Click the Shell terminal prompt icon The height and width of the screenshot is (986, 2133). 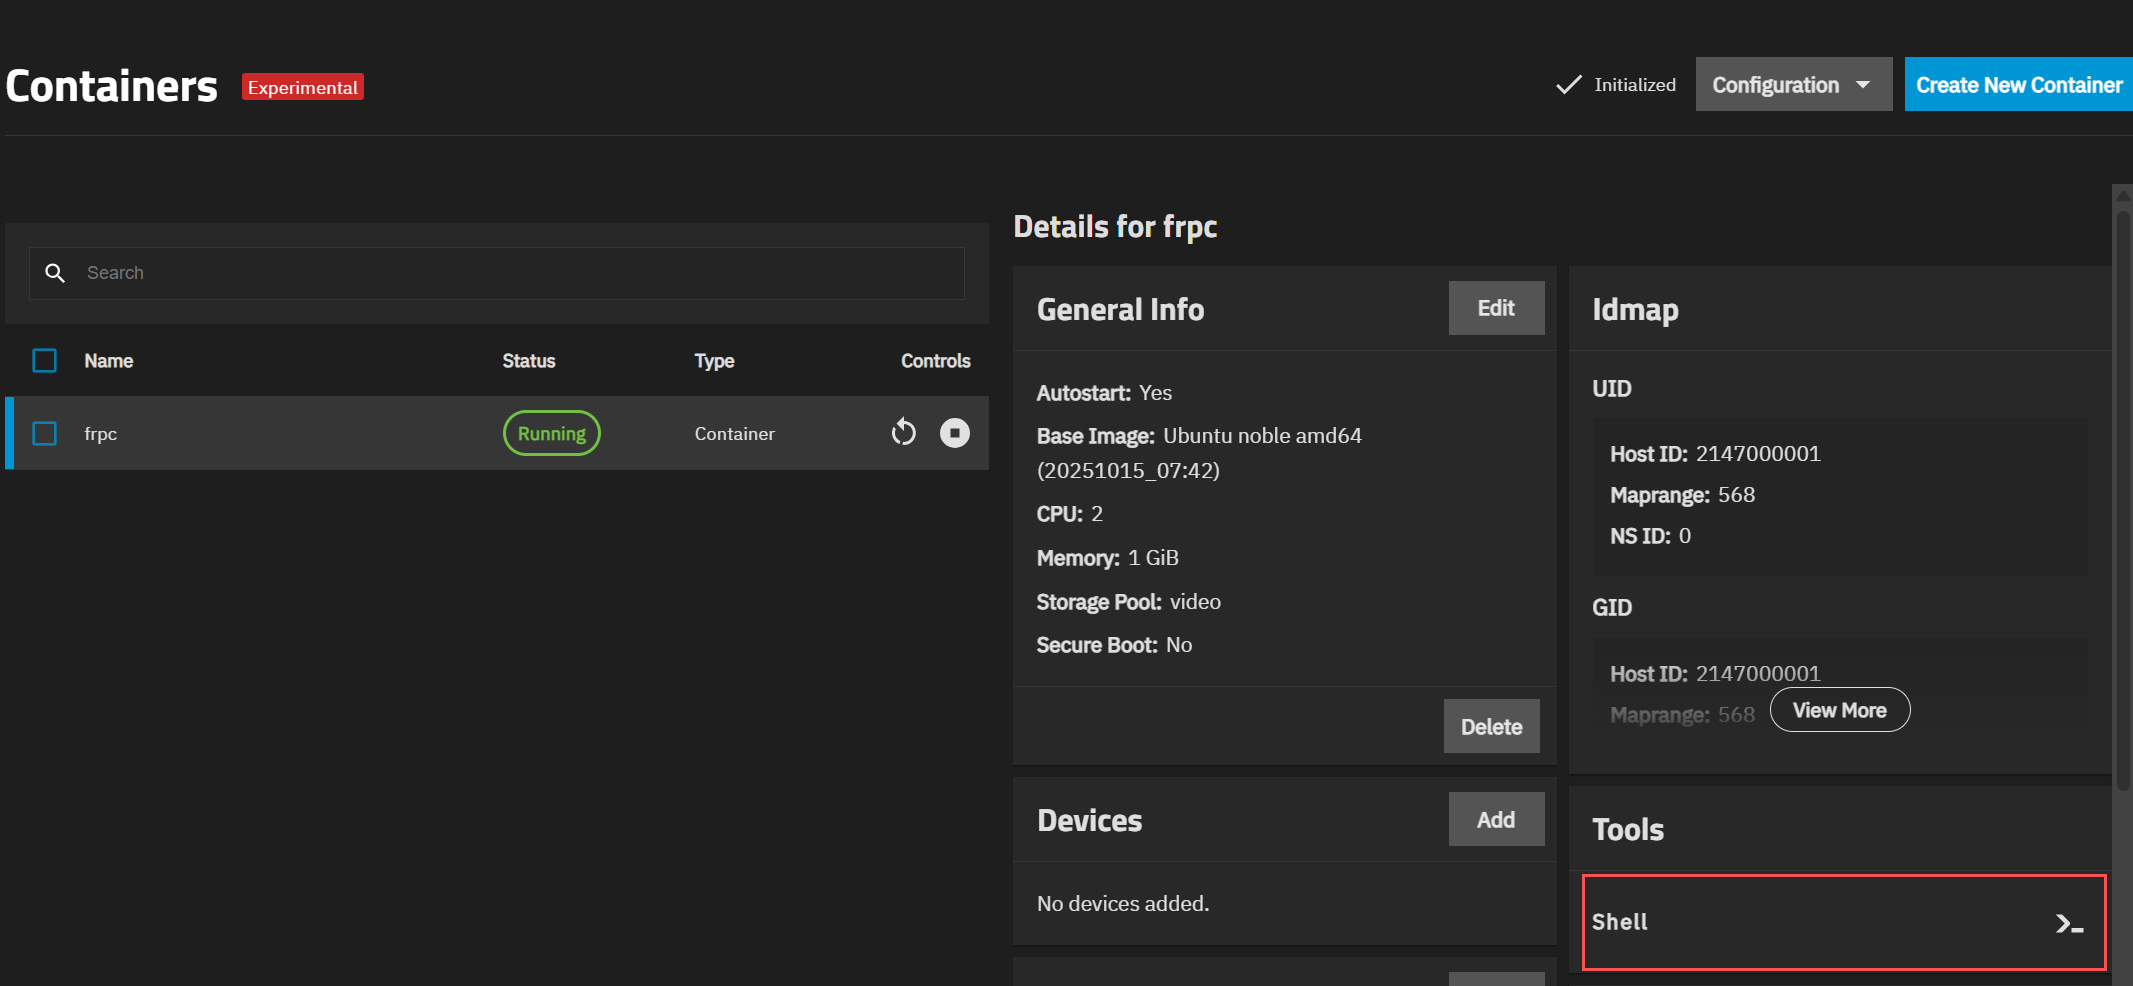coord(2068,924)
